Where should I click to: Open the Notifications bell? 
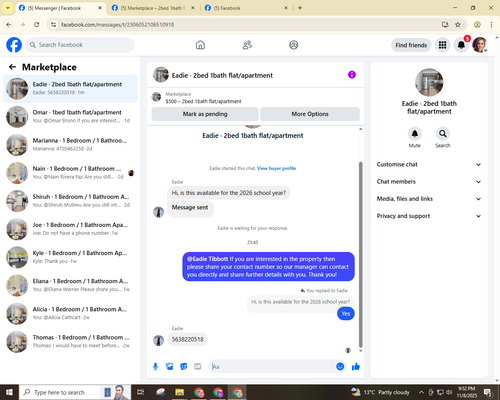point(461,45)
